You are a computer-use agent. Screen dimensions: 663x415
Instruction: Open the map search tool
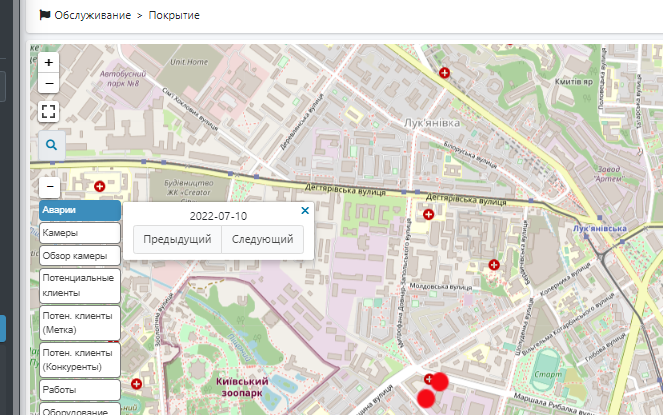51,146
